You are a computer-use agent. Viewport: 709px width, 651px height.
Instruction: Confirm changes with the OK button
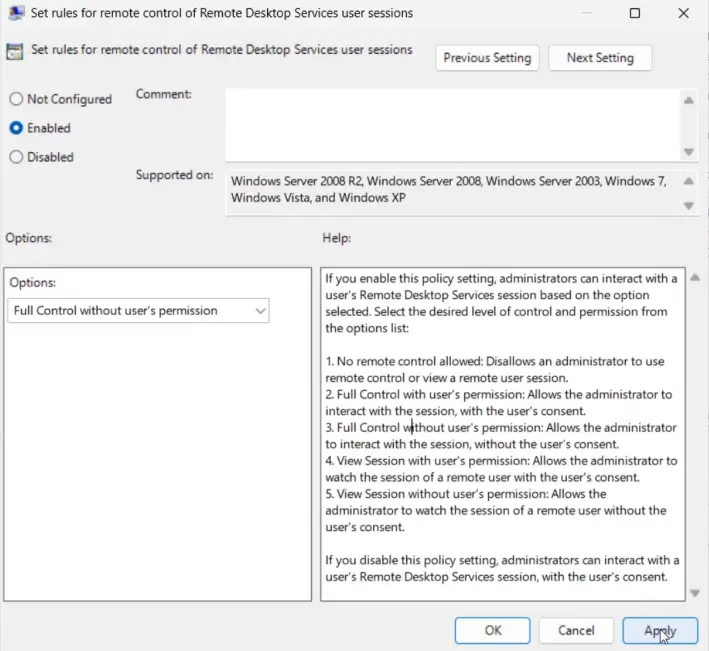492,631
